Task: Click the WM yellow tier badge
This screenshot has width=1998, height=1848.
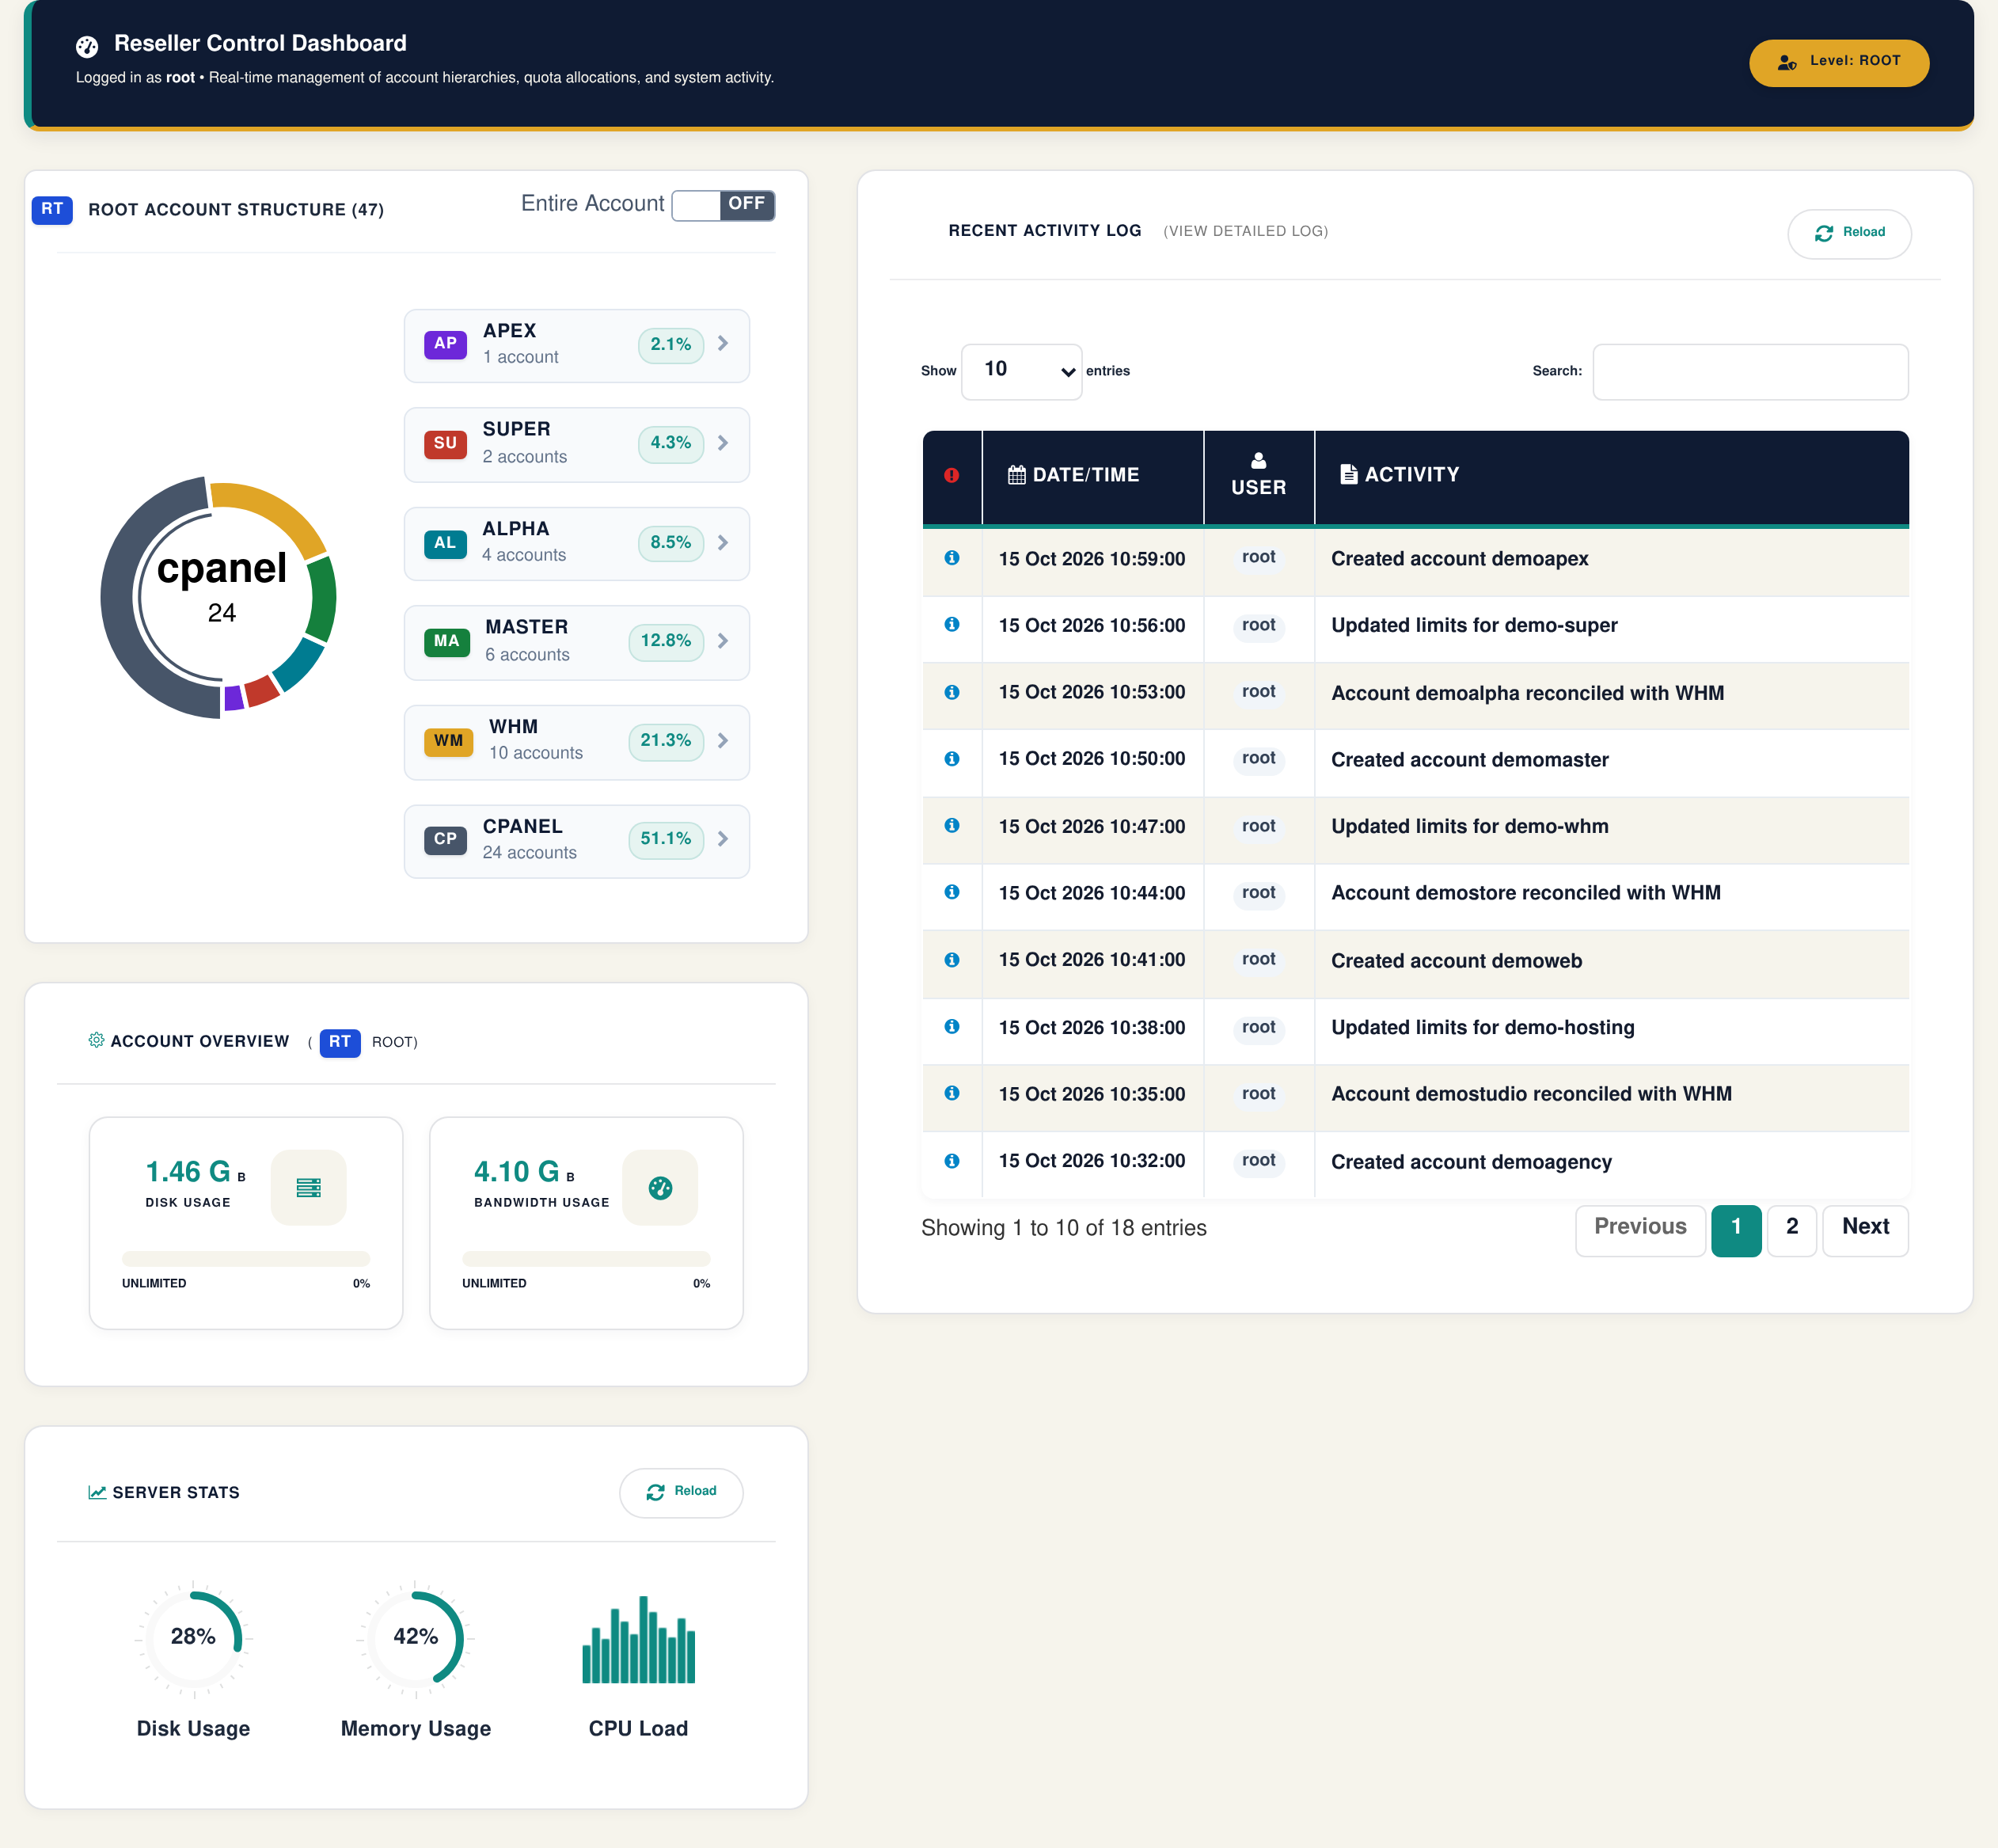Action: tap(448, 741)
